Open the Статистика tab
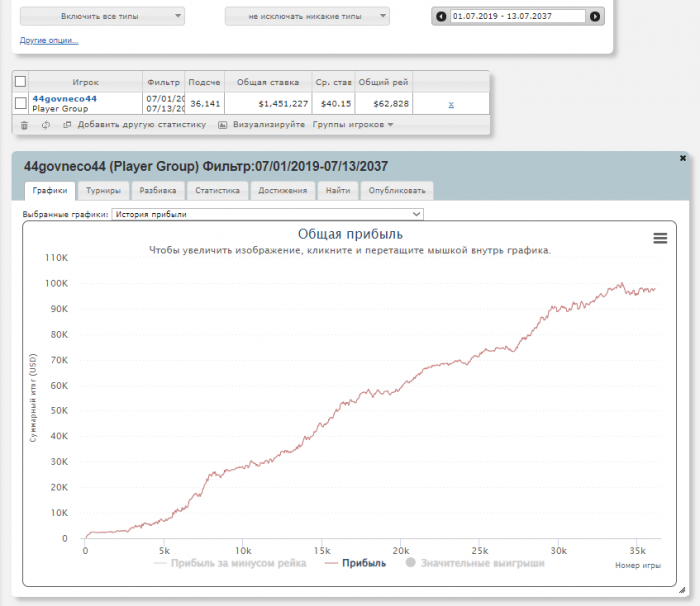Image resolution: width=700 pixels, height=606 pixels. pos(217,190)
